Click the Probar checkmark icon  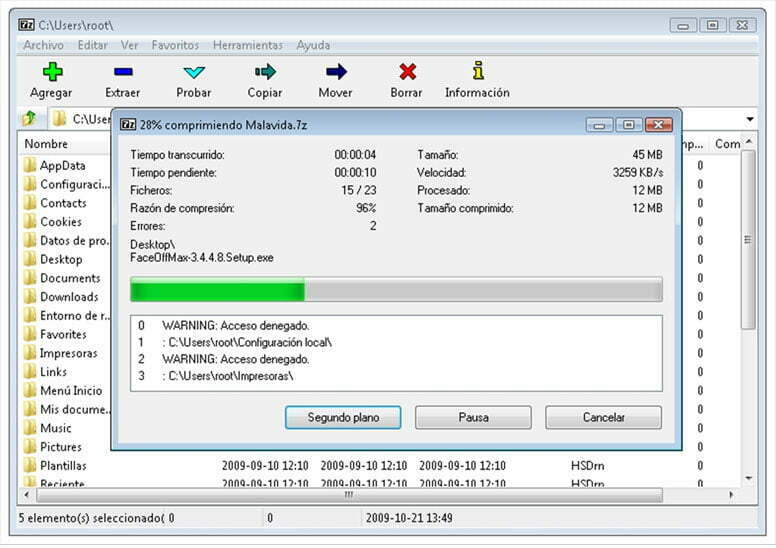[x=194, y=72]
